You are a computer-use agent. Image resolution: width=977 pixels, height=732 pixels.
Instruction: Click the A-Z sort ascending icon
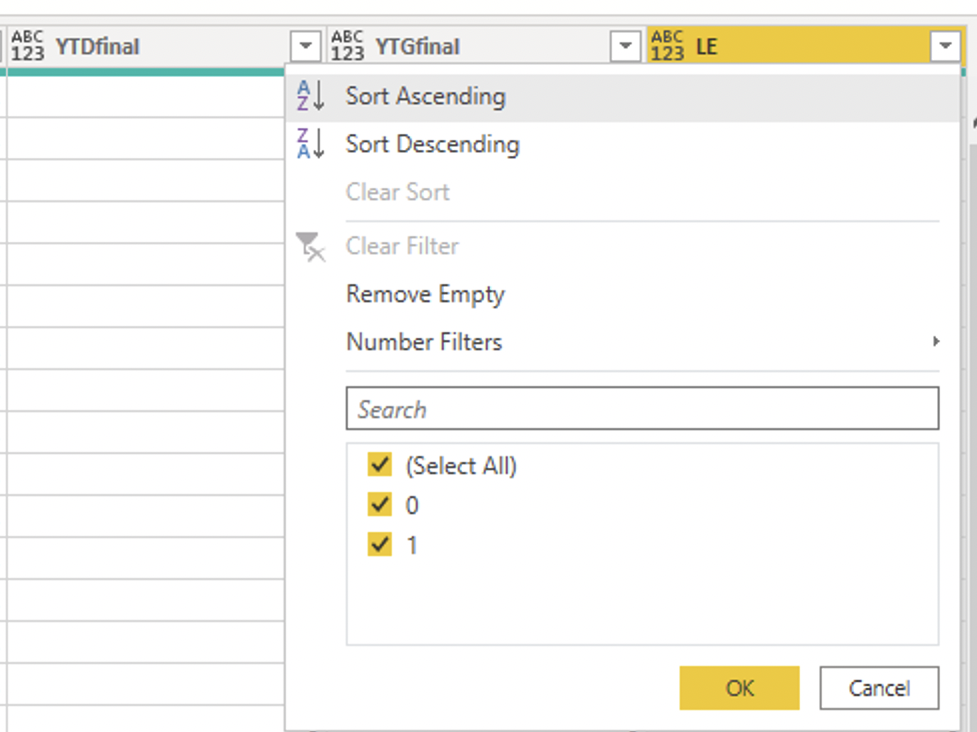click(310, 95)
